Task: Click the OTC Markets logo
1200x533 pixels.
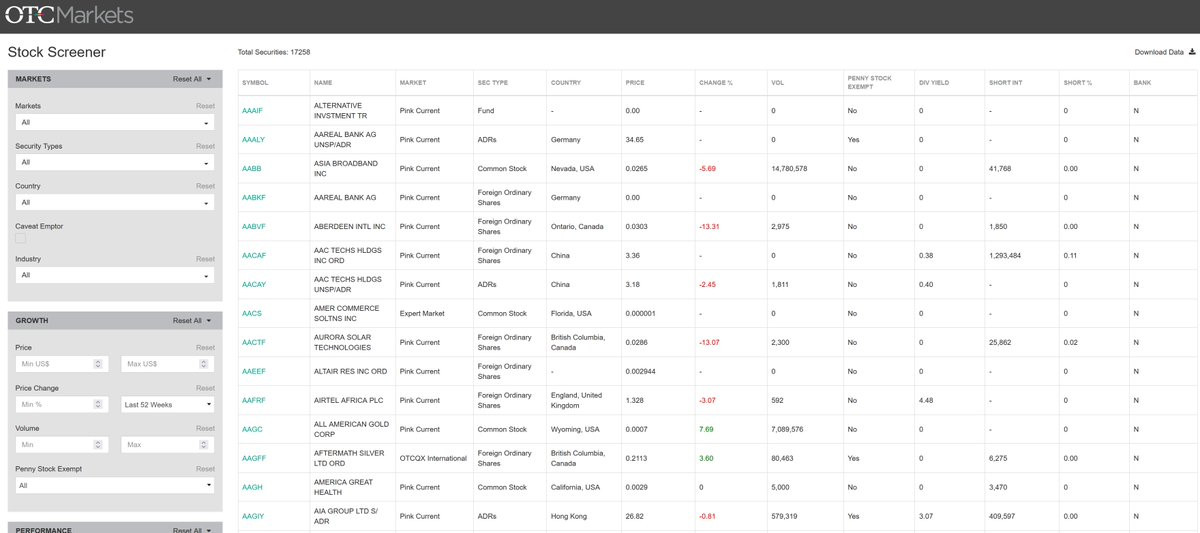Action: pos(69,15)
